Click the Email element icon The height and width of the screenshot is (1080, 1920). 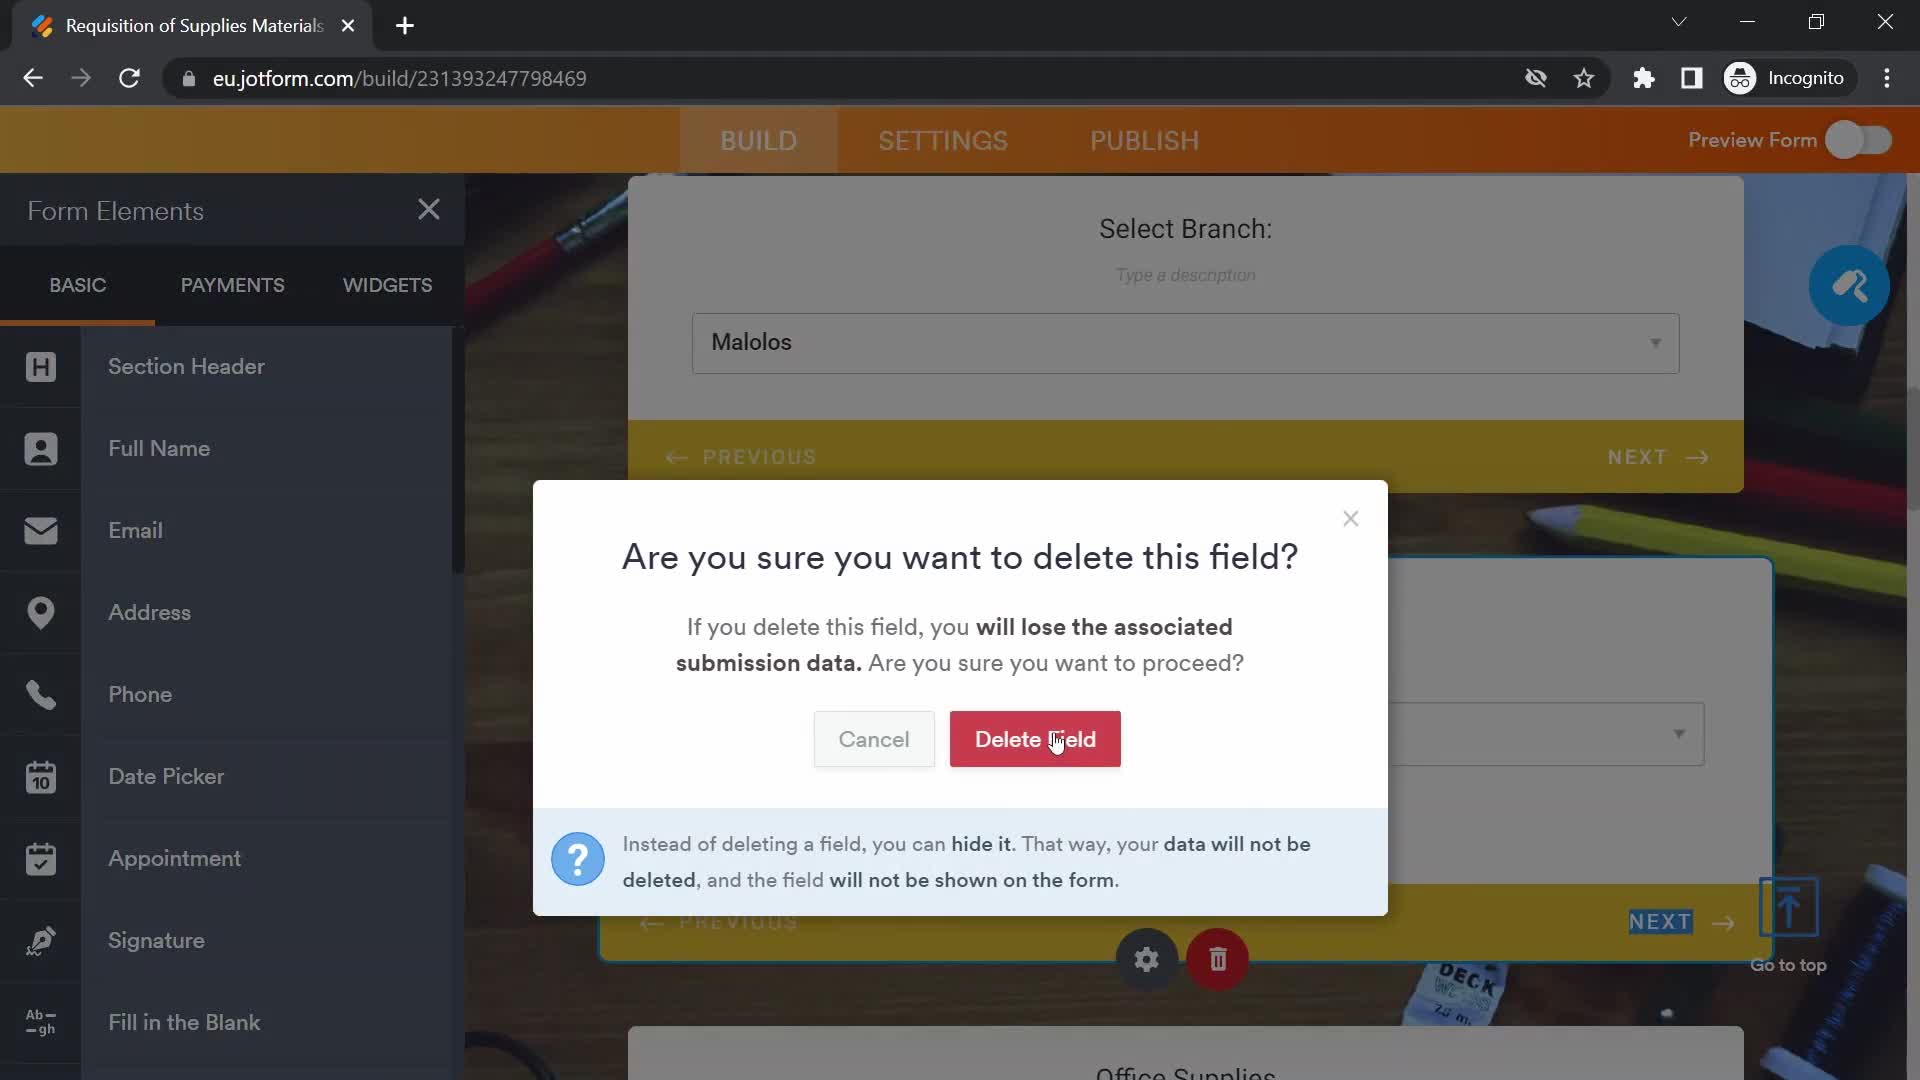click(42, 530)
